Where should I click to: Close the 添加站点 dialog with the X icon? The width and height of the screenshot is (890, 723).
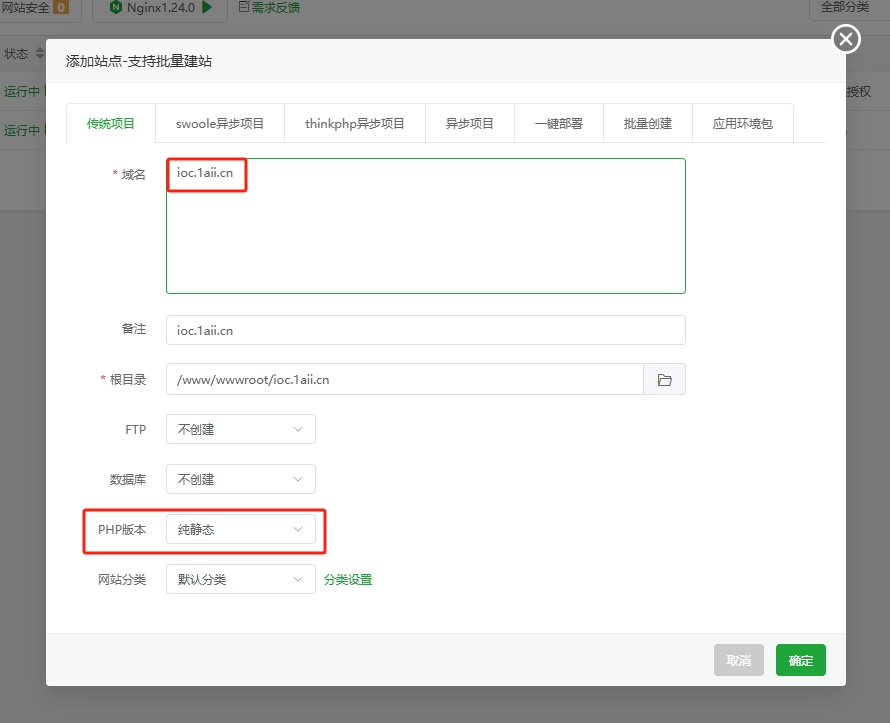coord(845,39)
